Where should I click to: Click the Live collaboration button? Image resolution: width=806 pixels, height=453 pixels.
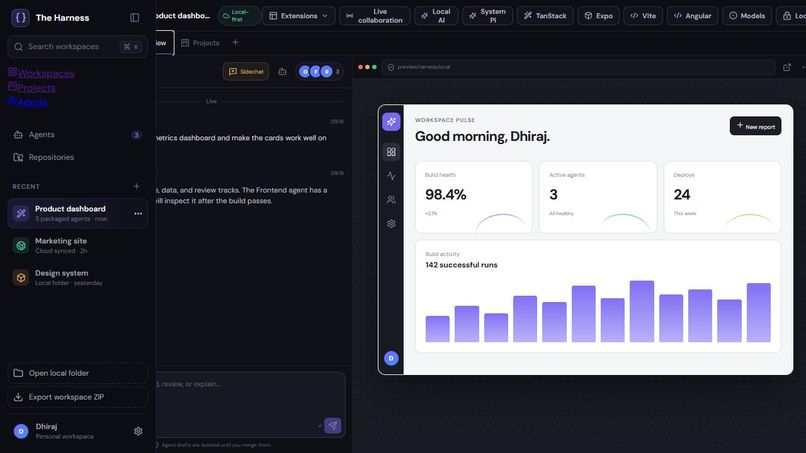coord(375,16)
